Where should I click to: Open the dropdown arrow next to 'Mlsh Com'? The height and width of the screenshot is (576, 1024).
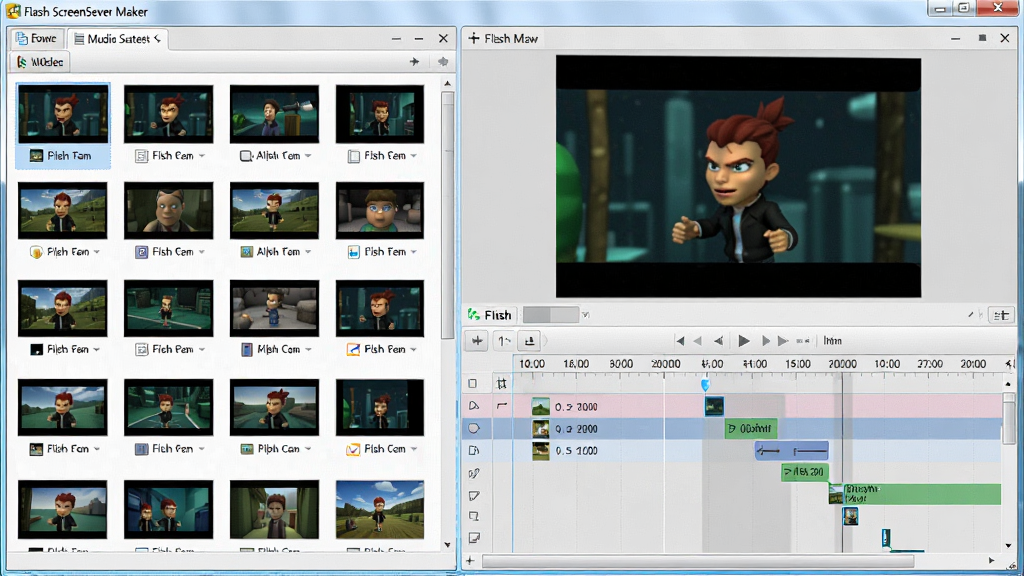308,350
